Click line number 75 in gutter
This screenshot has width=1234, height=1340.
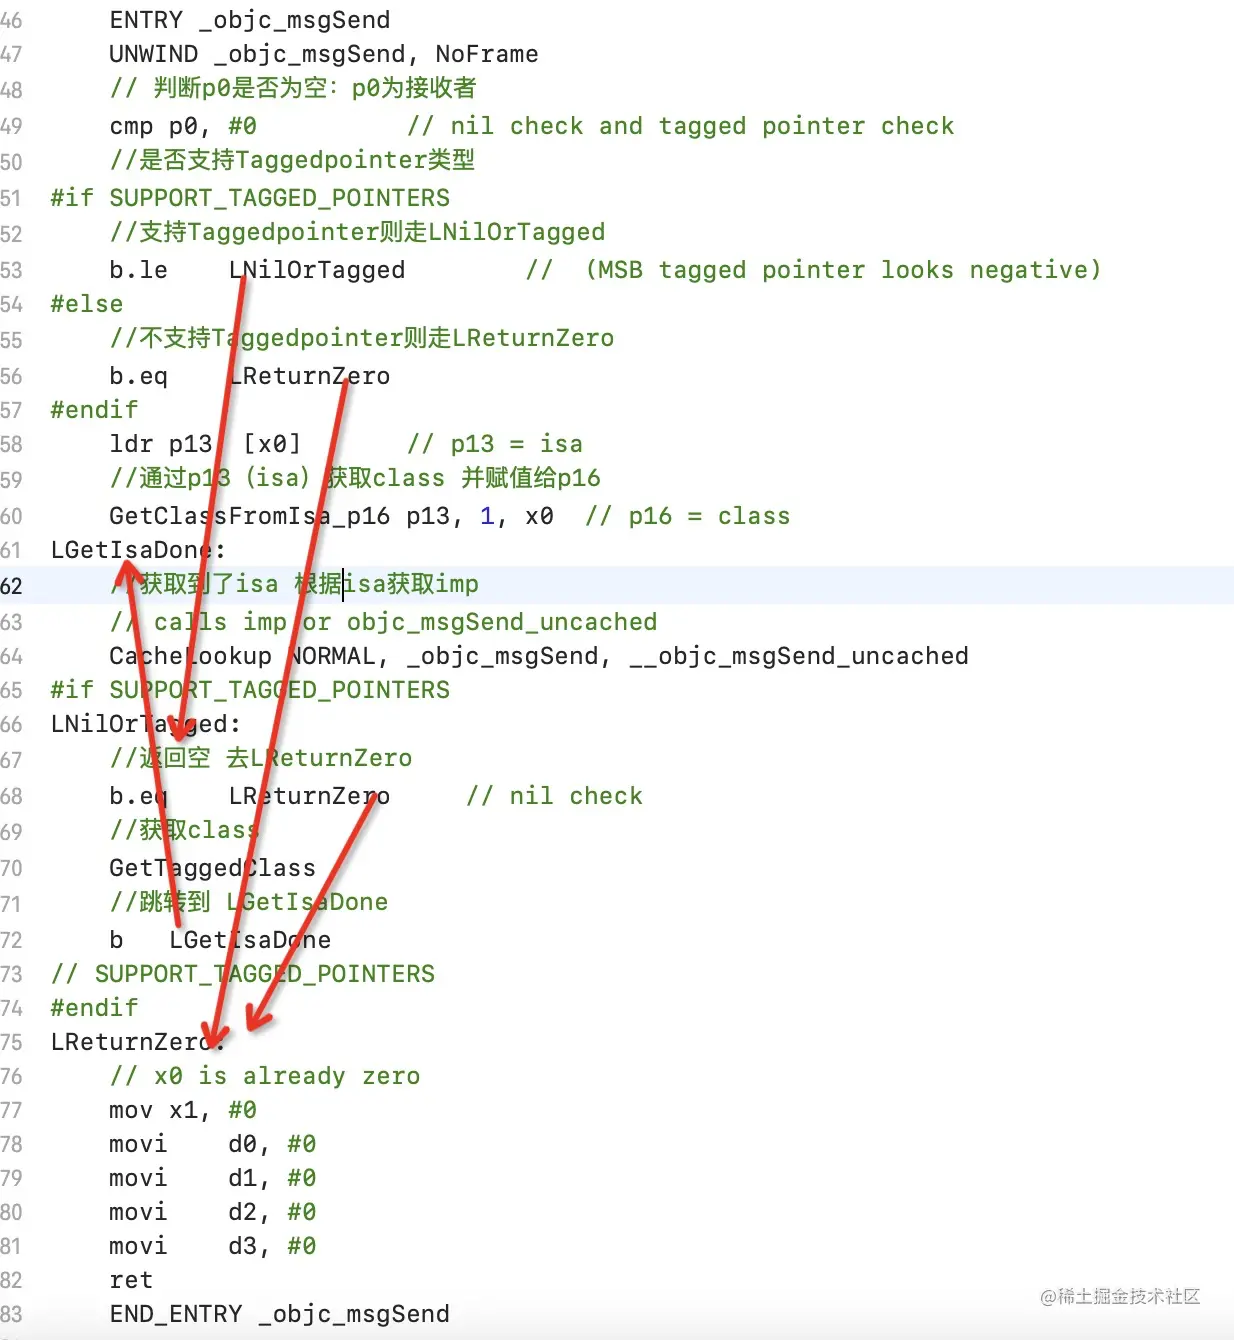coord(11,1042)
